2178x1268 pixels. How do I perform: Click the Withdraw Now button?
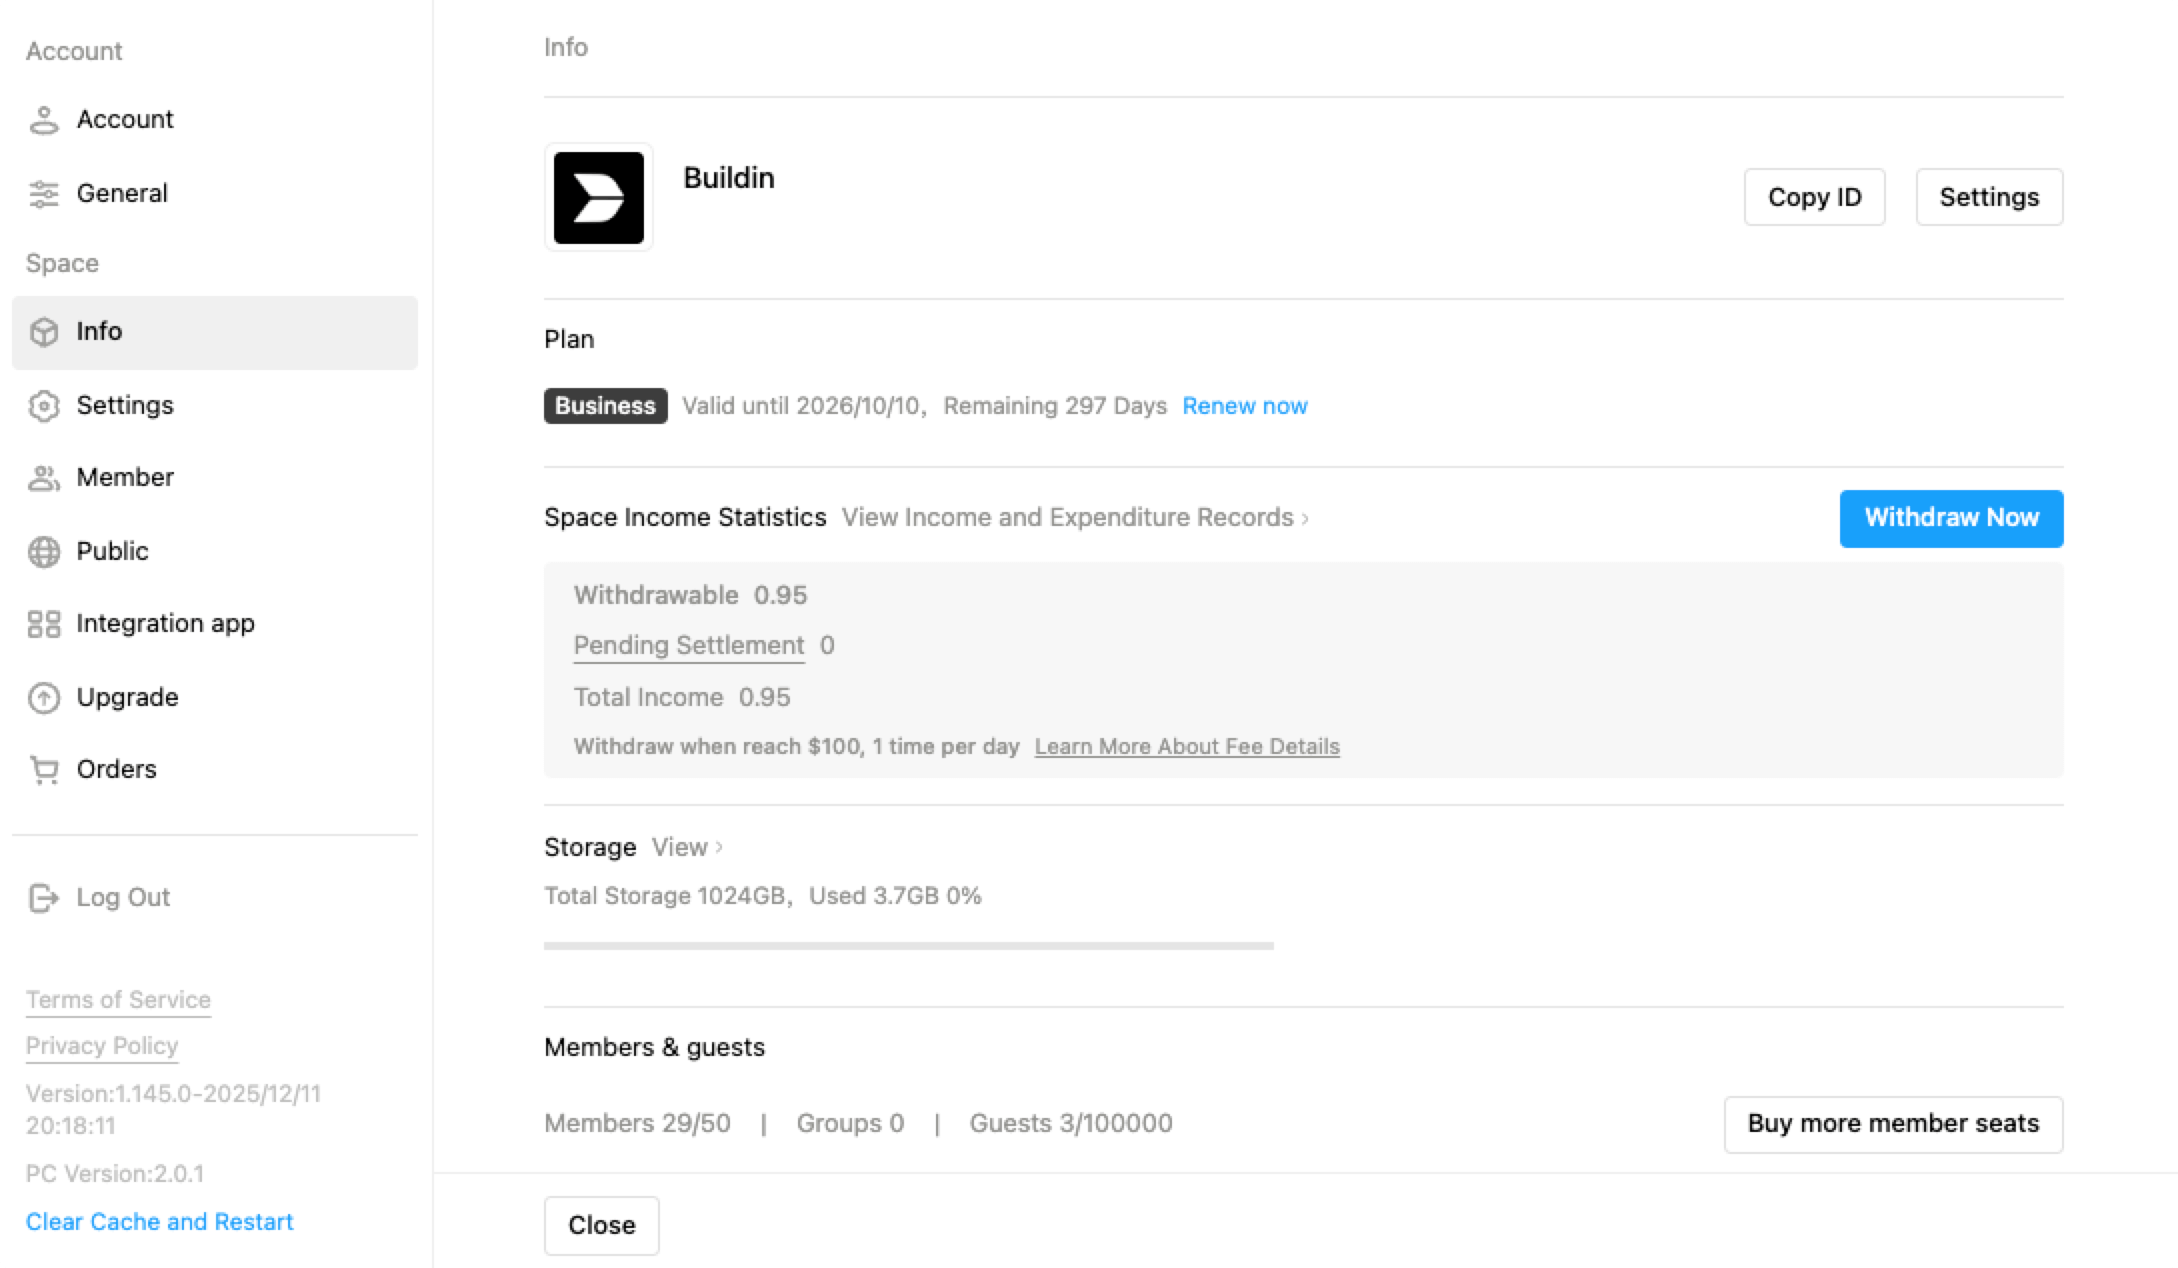click(1950, 518)
